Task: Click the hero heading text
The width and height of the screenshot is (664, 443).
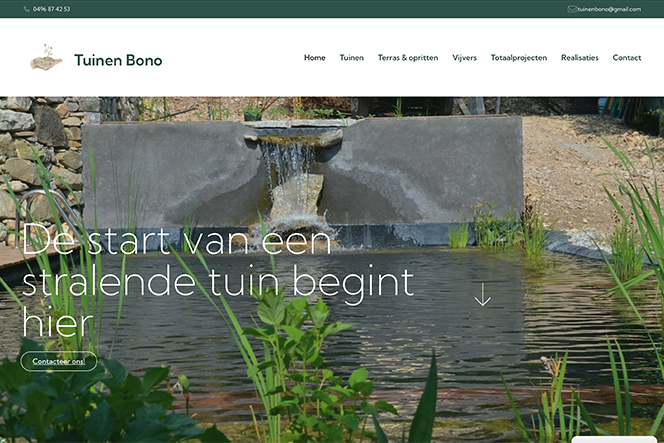Action: point(218,280)
